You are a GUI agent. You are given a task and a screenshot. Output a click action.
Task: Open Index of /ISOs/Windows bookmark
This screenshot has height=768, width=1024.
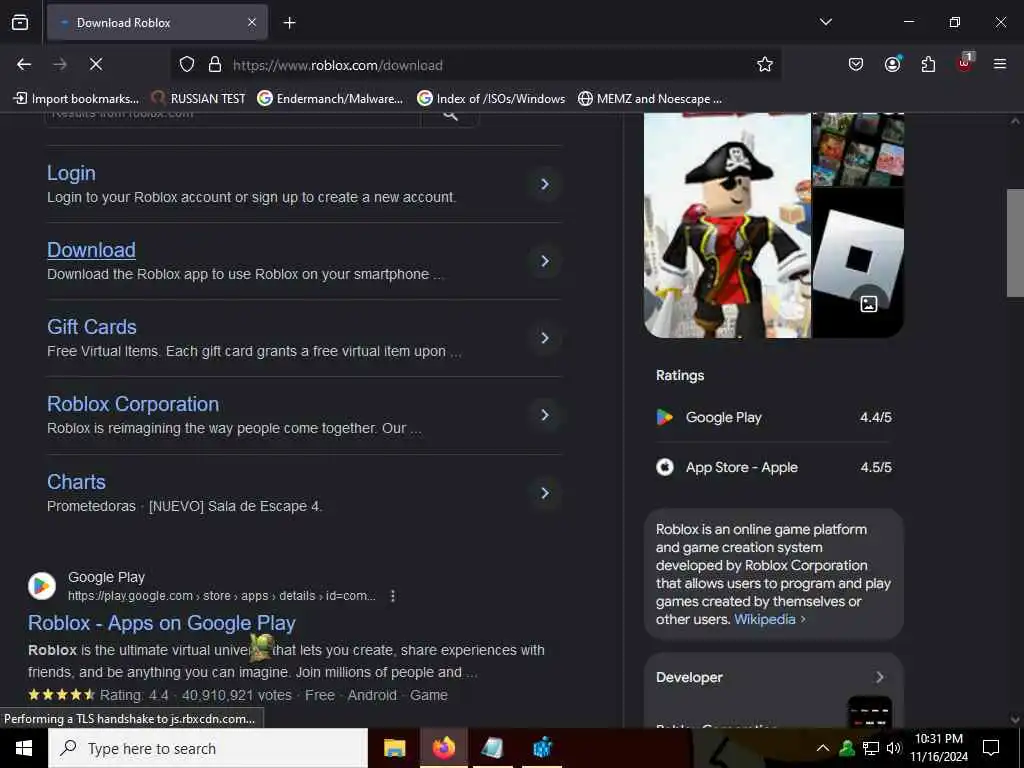tap(491, 99)
